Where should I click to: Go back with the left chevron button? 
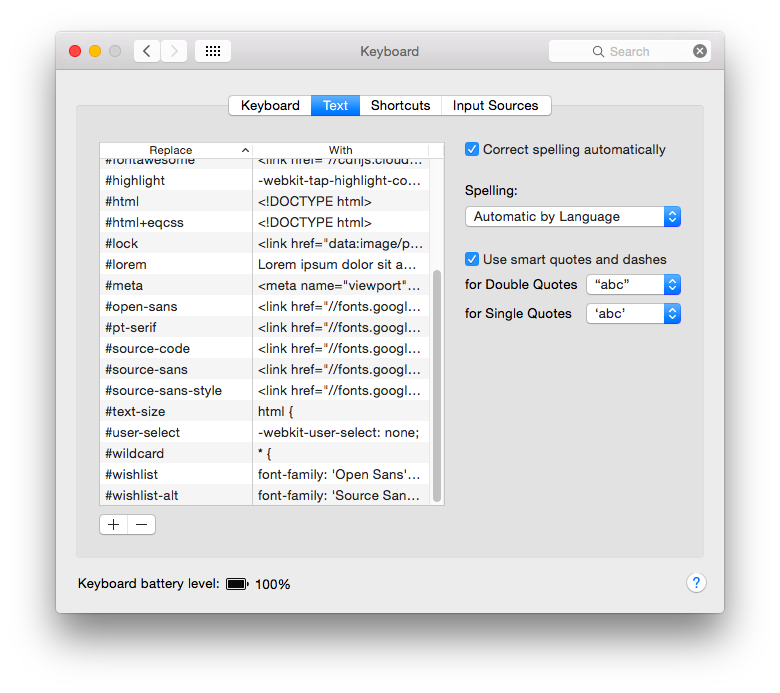tap(147, 51)
